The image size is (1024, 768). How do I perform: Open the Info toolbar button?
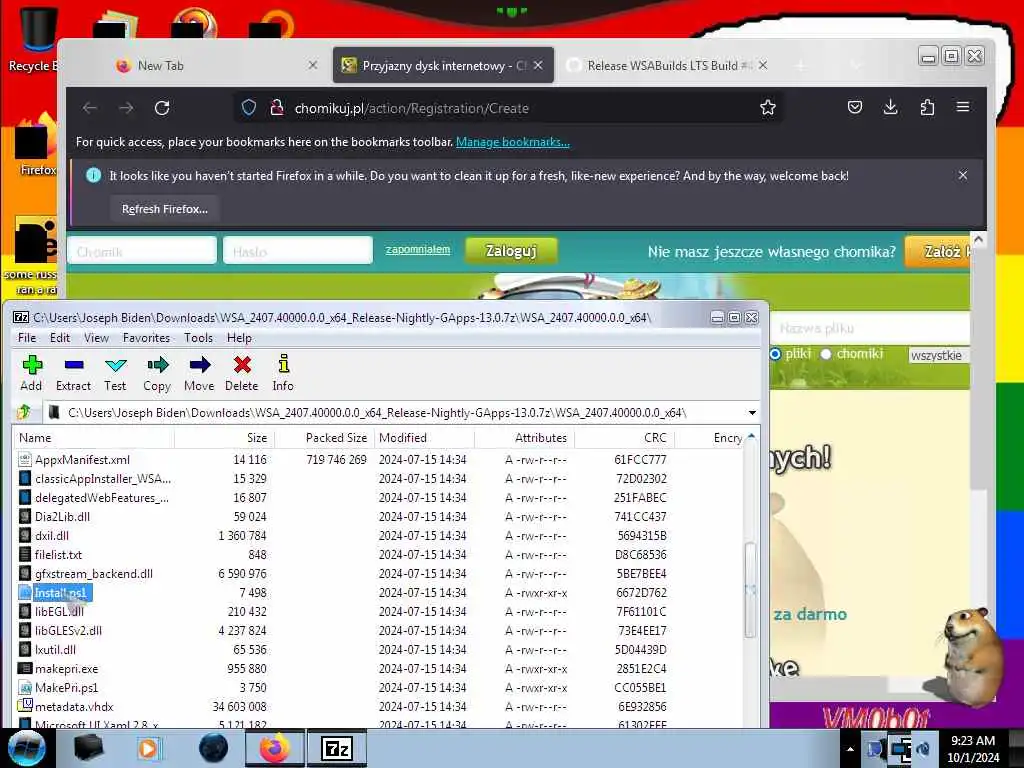[283, 373]
